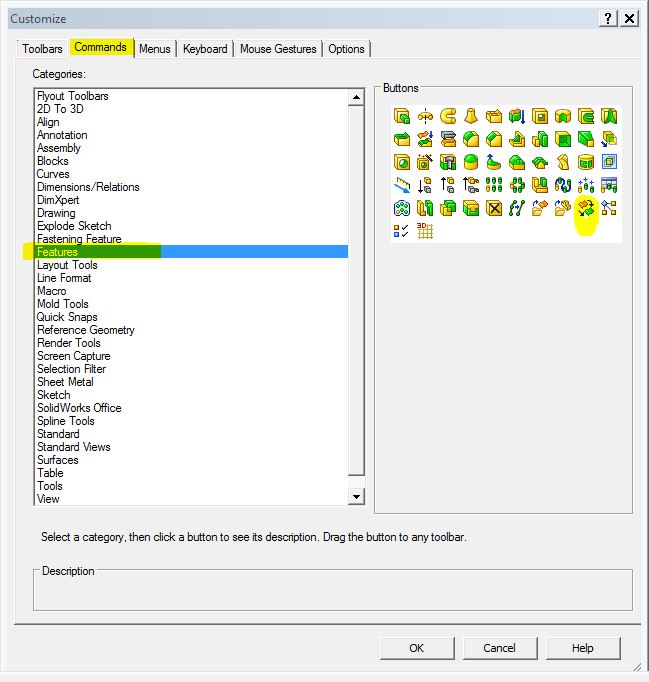This screenshot has height=682, width=649.
Task: Choose Reference Geometry category
Action: pyautogui.click(x=85, y=330)
